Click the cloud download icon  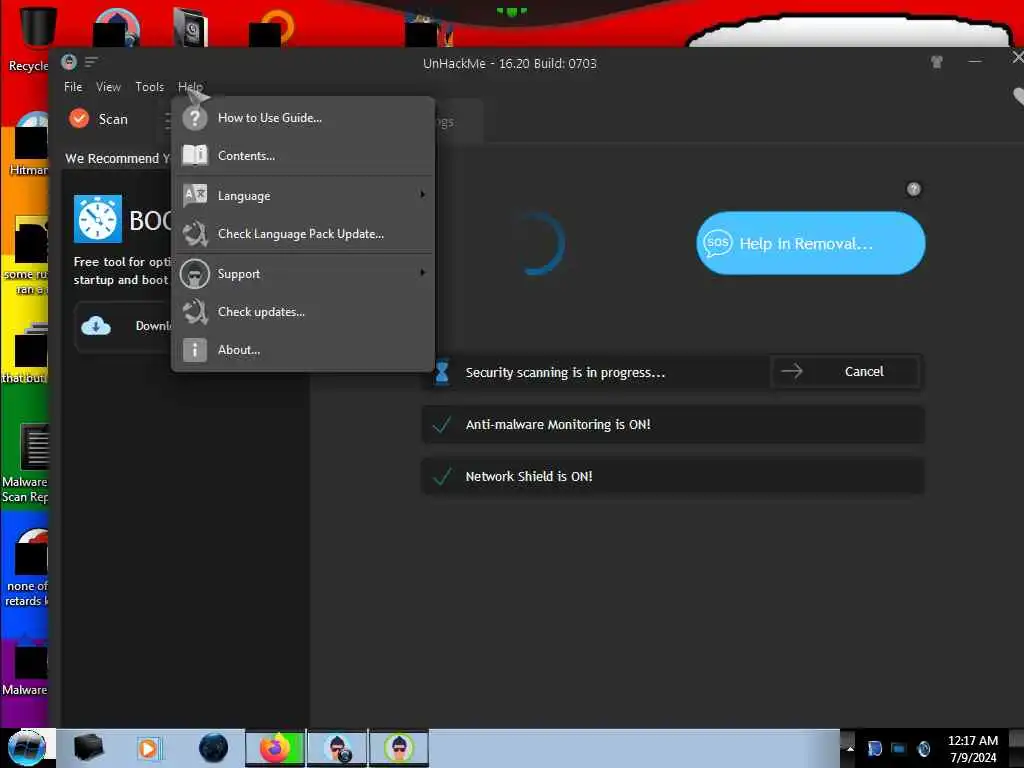[96, 325]
